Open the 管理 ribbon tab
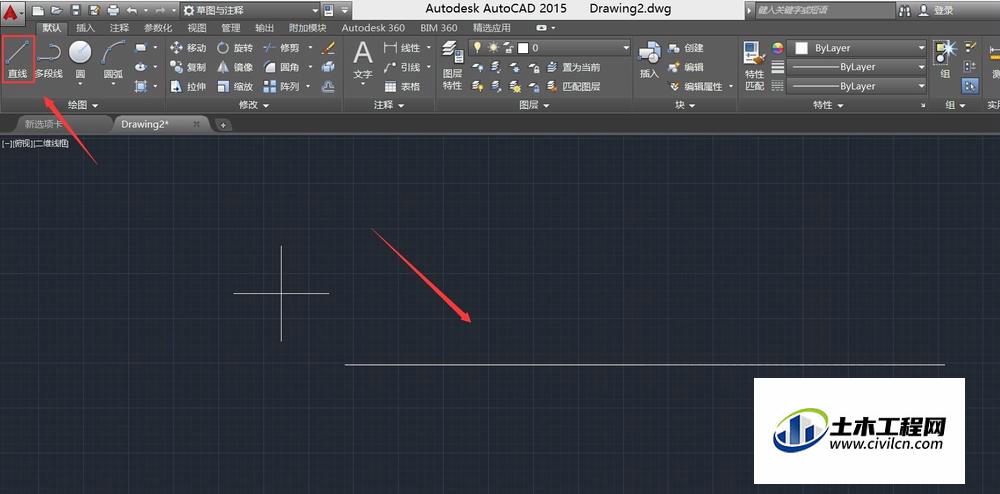1000x494 pixels. [x=231, y=28]
